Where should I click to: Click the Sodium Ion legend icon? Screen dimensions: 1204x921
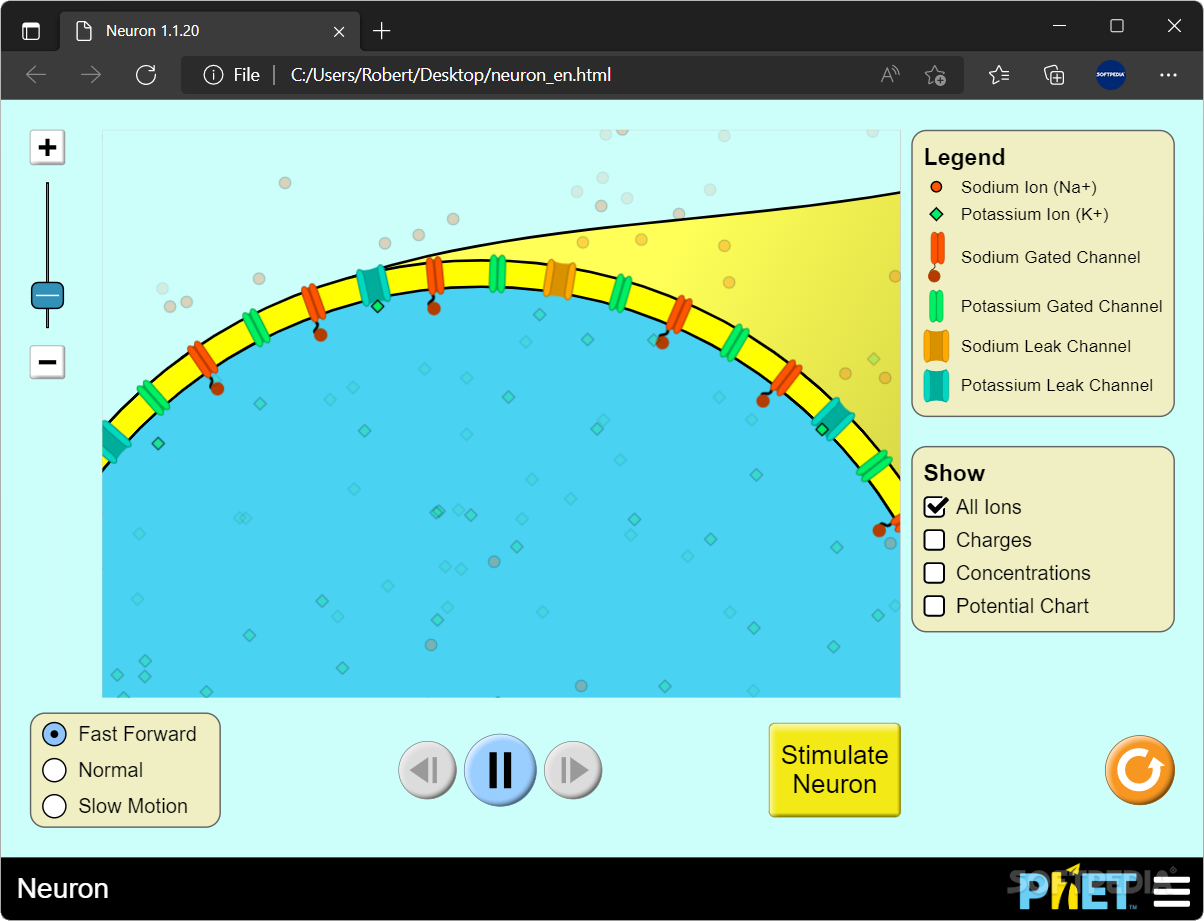pos(936,187)
